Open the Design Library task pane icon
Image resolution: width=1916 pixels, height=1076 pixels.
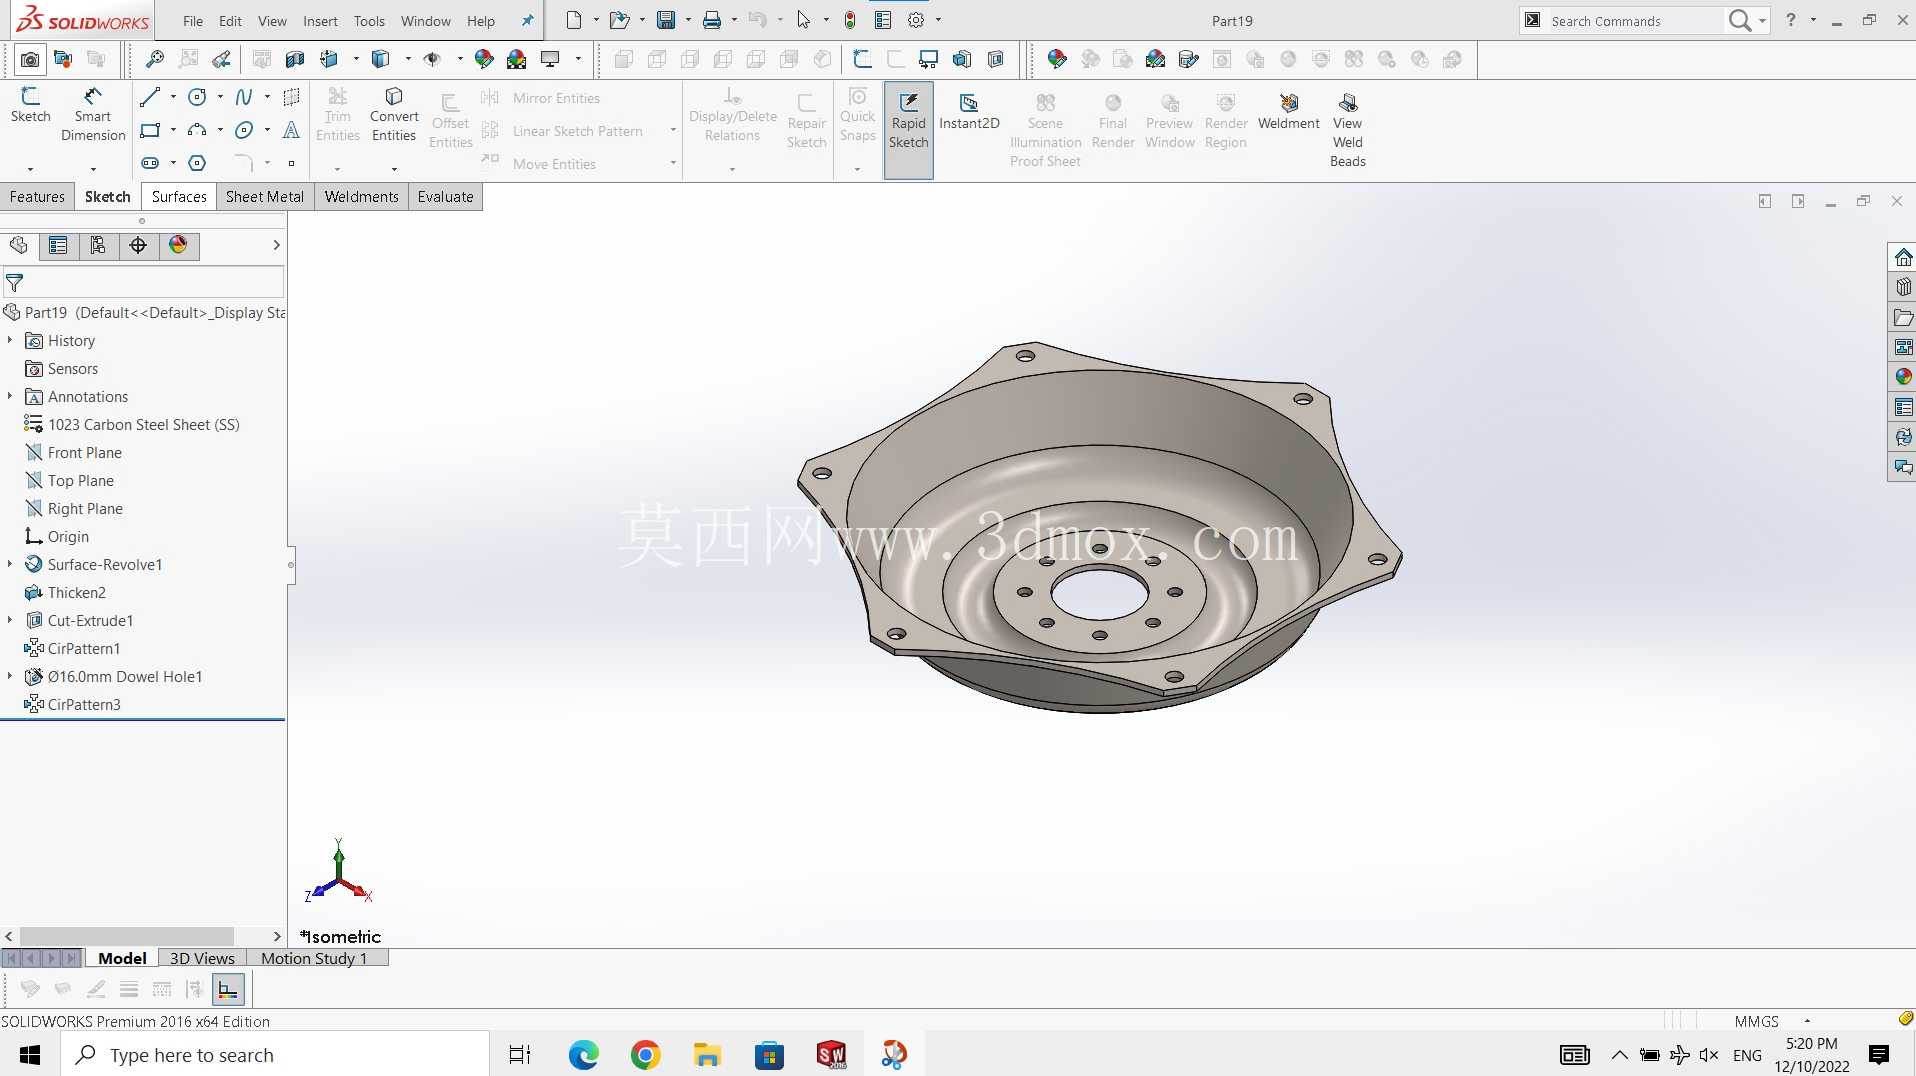tap(1903, 287)
